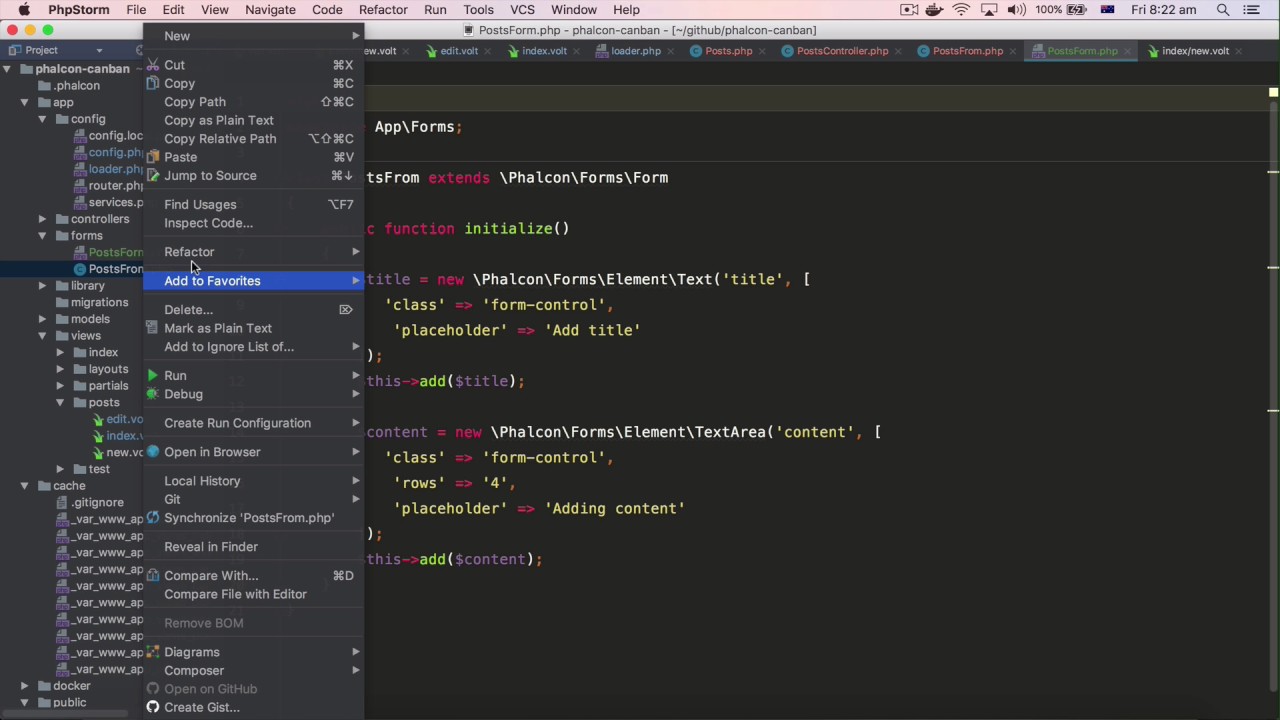Image resolution: width=1280 pixels, height=720 pixels.
Task: Choose Refactor from the context menu
Action: click(254, 252)
